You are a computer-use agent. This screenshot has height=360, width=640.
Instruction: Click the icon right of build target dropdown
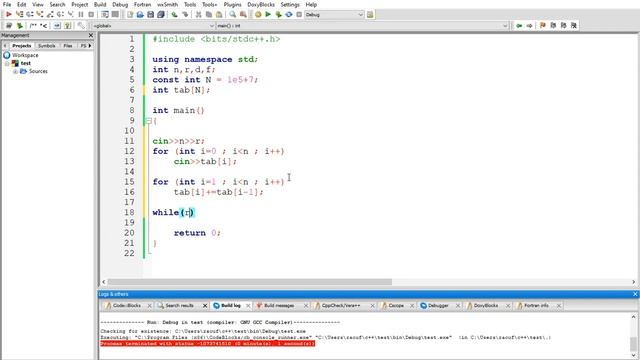point(370,14)
